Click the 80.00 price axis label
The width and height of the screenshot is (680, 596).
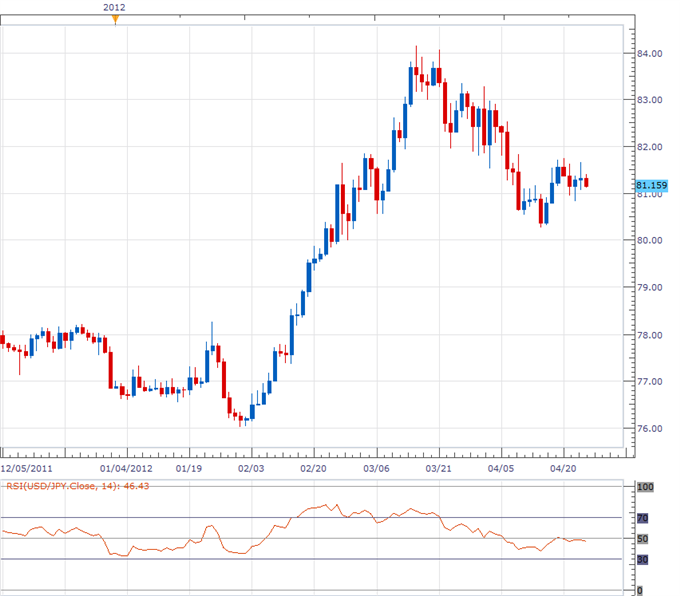(x=650, y=240)
